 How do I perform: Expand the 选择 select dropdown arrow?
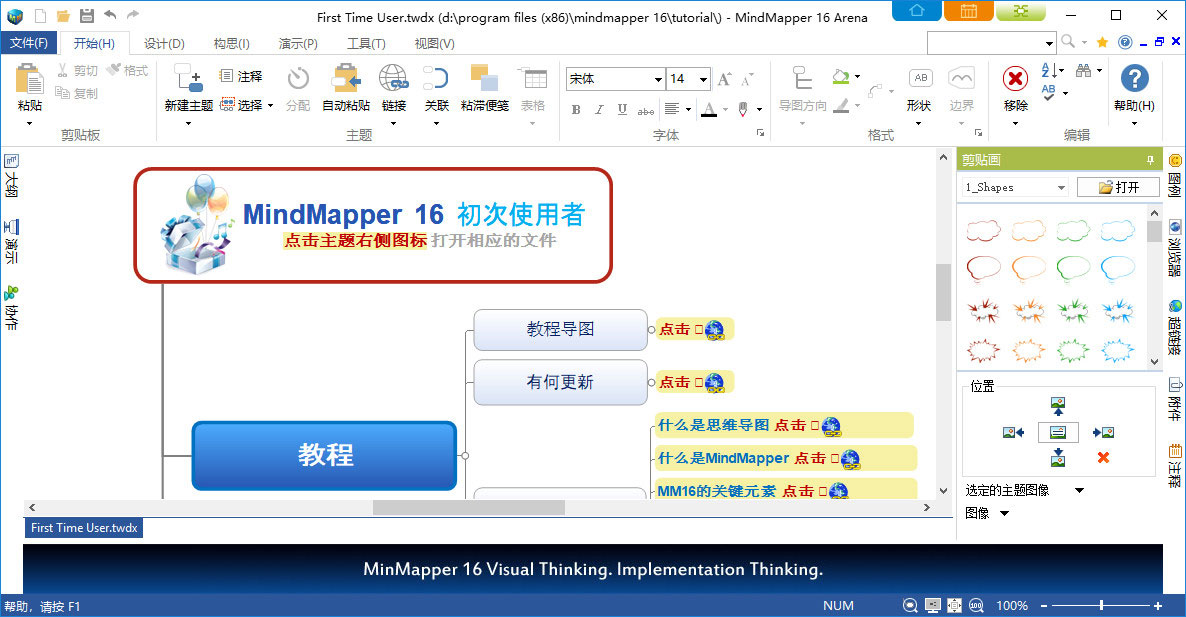tap(270, 106)
